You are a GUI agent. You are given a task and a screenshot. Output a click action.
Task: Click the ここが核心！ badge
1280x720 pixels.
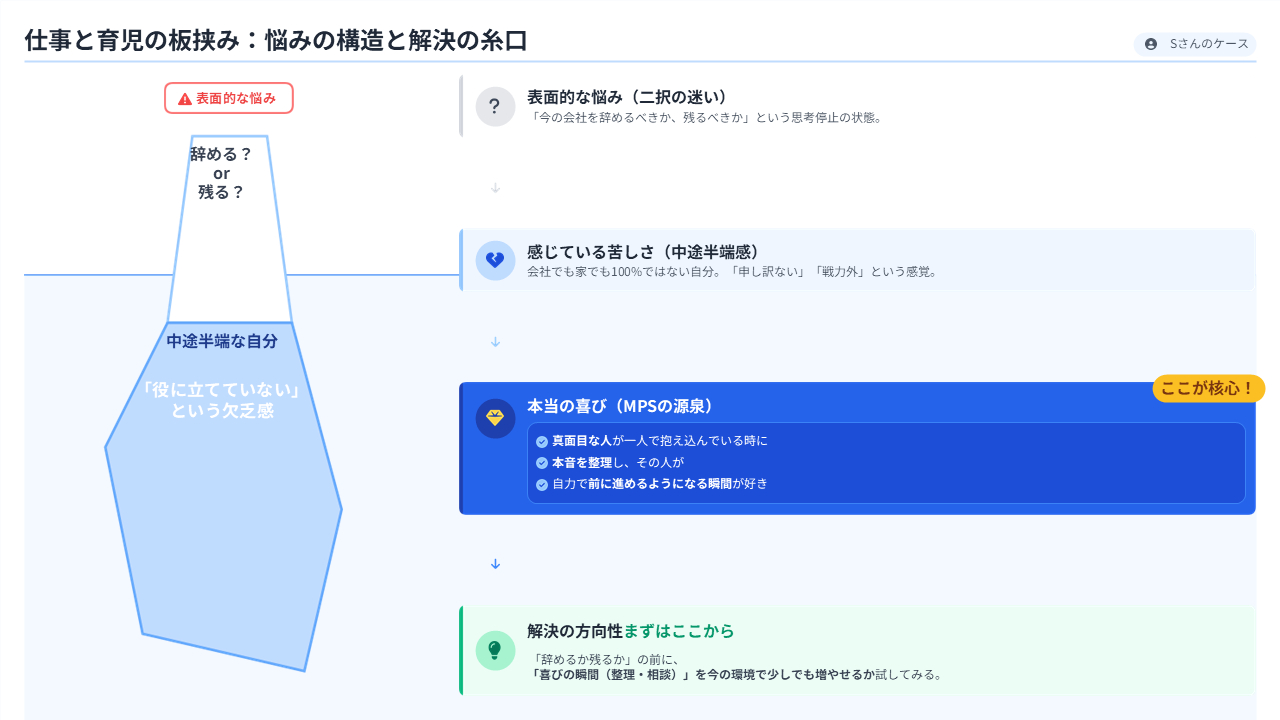[x=1208, y=388]
